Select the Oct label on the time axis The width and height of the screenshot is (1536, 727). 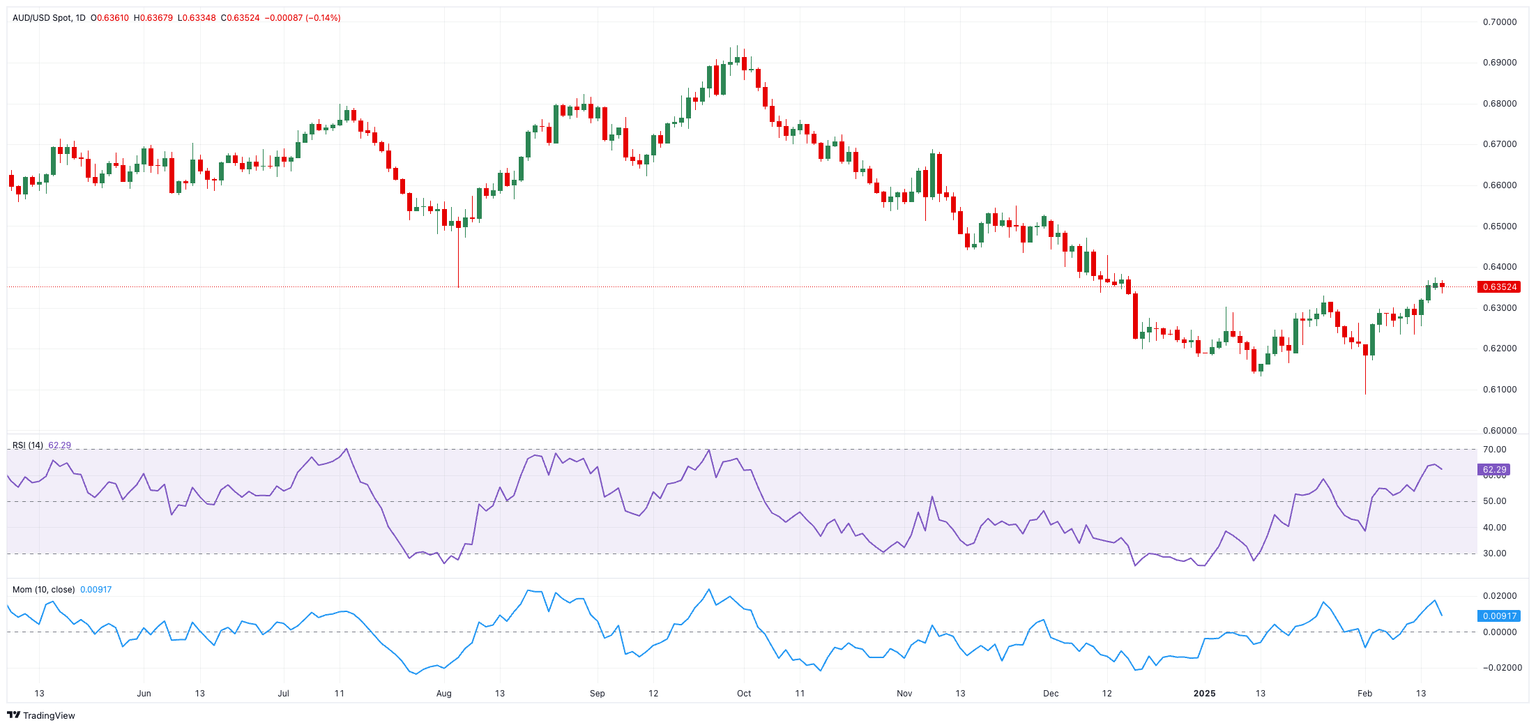[x=743, y=692]
